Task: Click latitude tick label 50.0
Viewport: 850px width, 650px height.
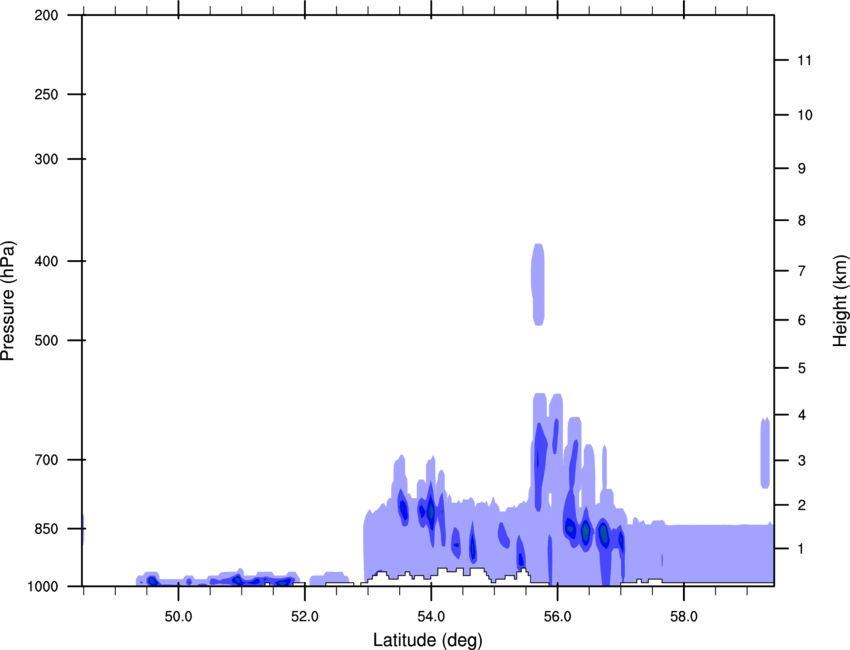Action: (178, 617)
